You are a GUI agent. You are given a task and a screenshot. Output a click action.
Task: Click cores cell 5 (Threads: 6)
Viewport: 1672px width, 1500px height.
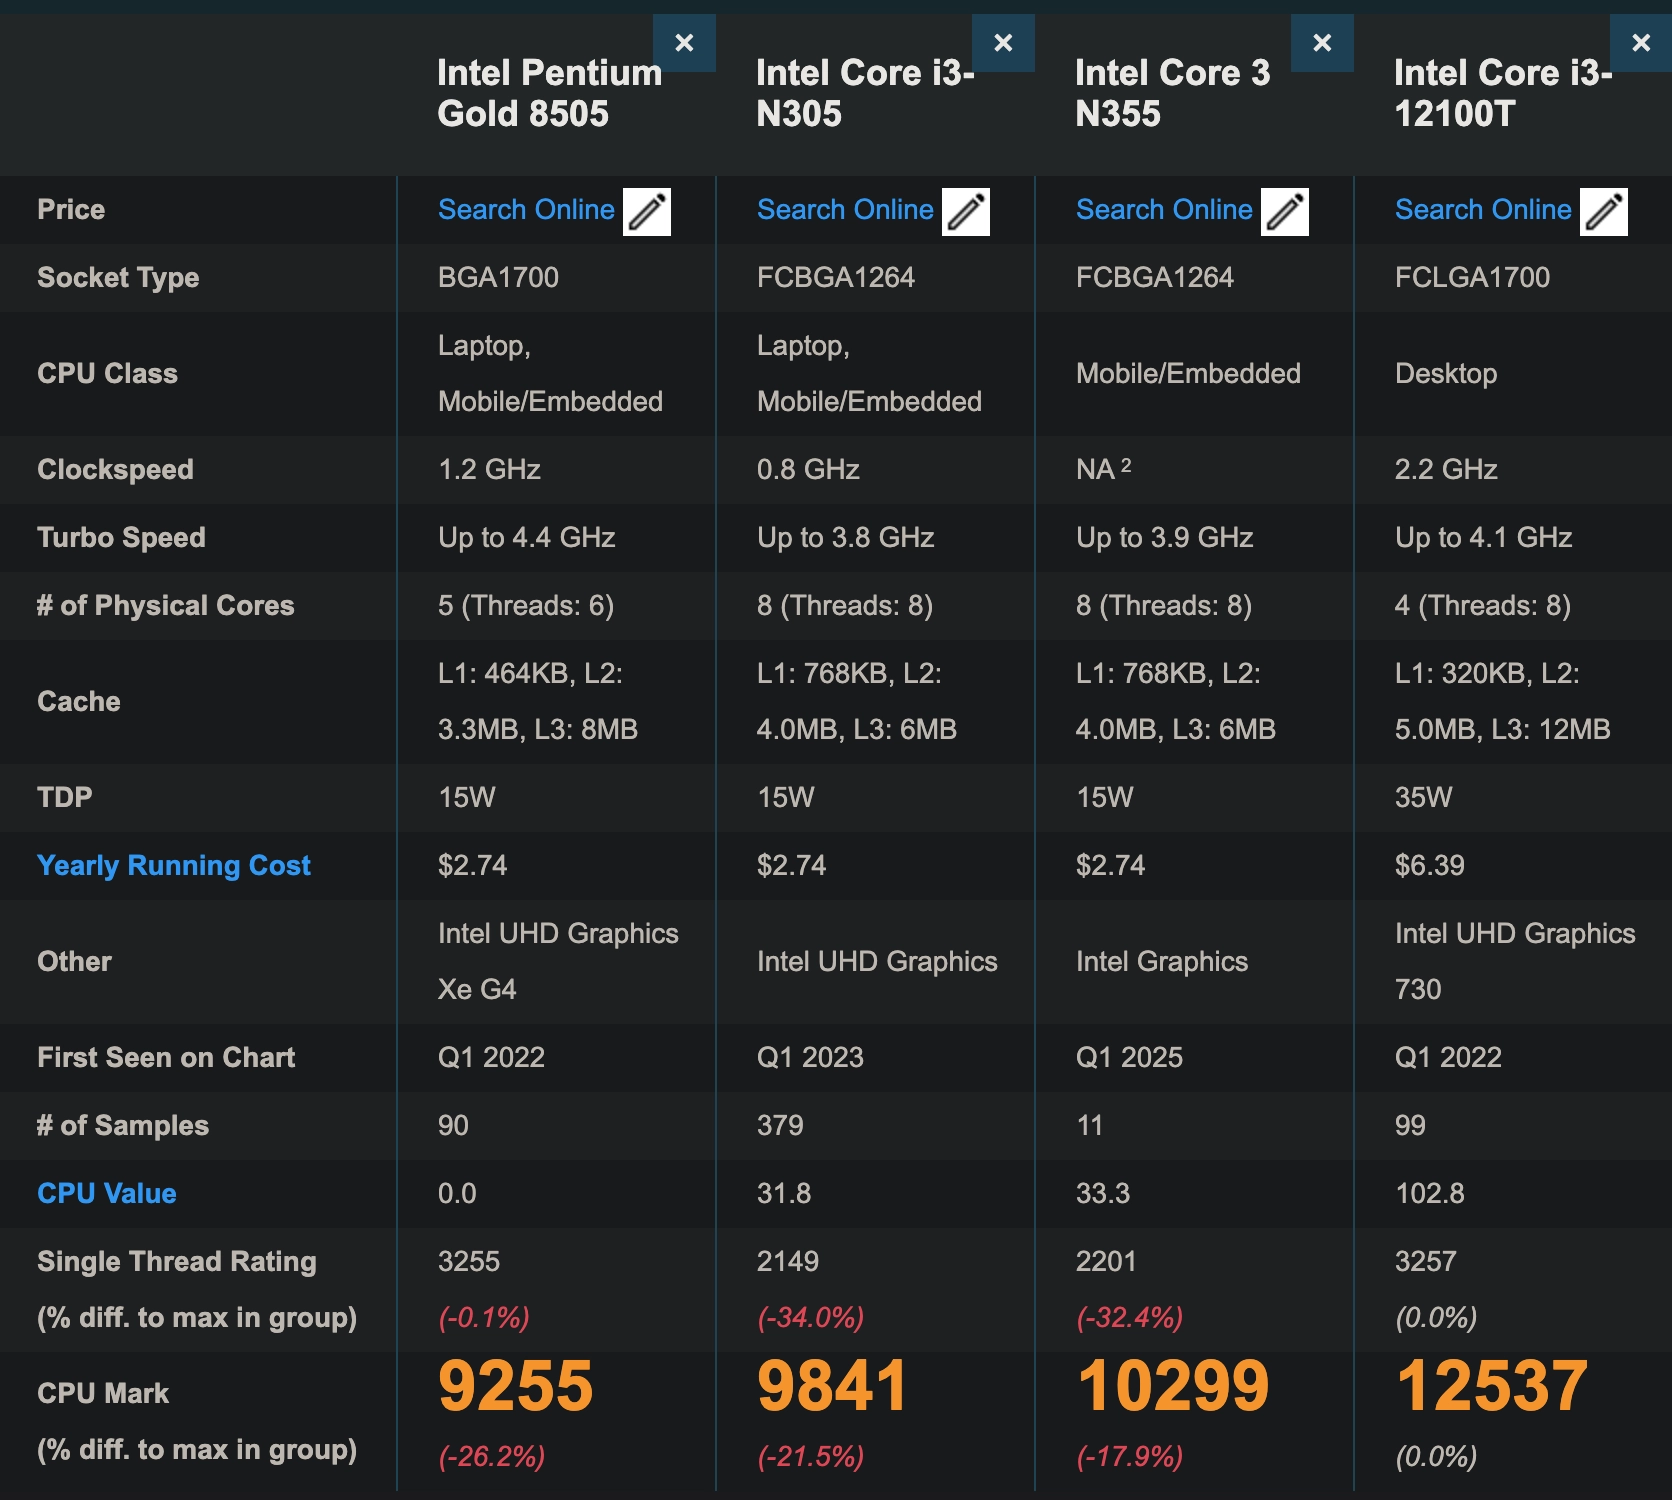pos(526,606)
